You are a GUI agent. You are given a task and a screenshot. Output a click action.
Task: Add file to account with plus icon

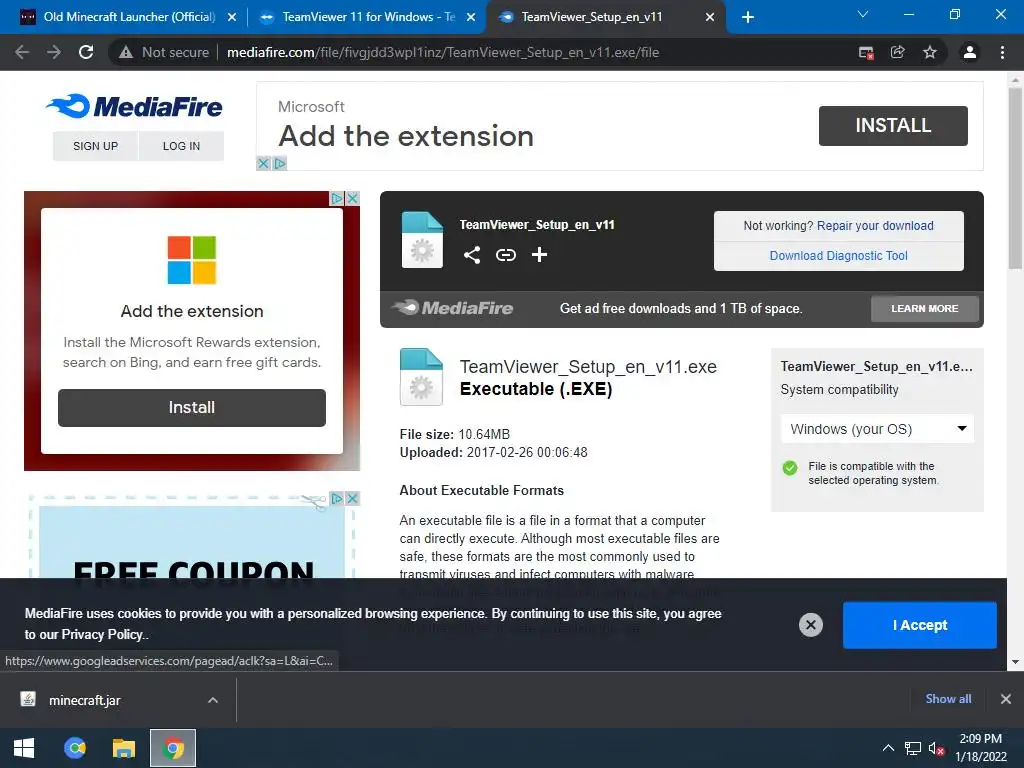click(539, 255)
